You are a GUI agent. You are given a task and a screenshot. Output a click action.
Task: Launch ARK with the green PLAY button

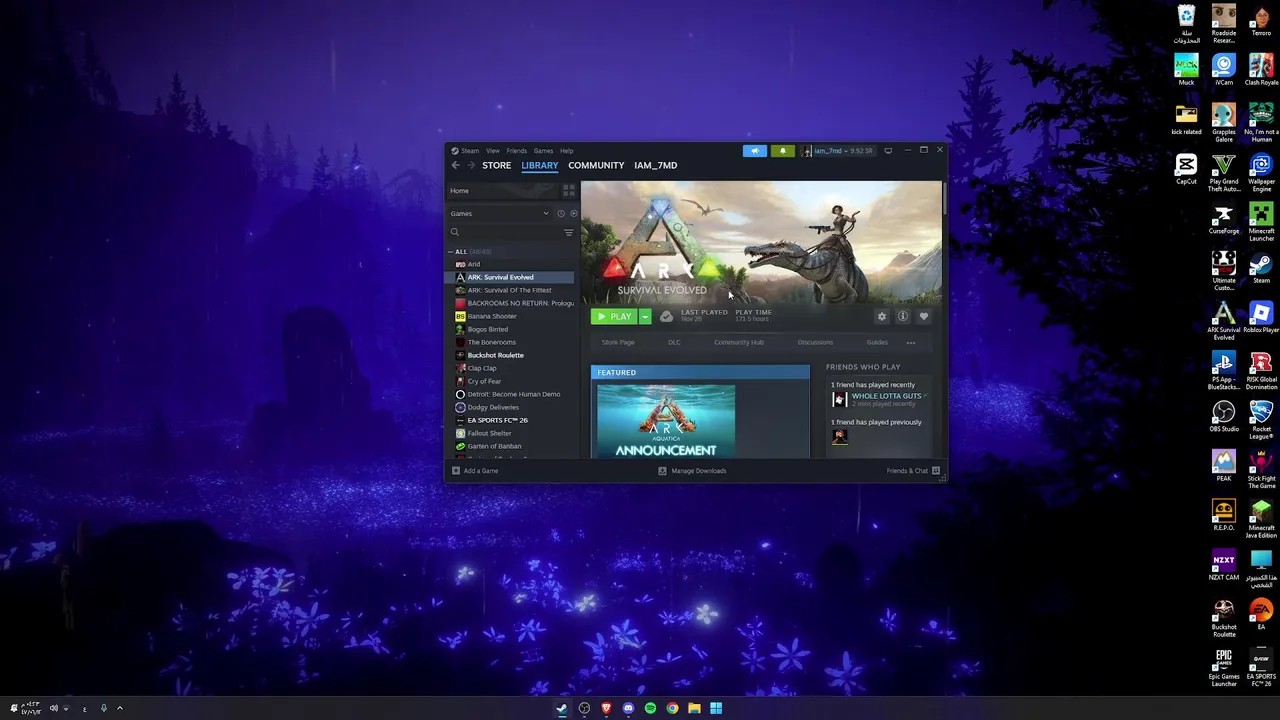(x=614, y=316)
